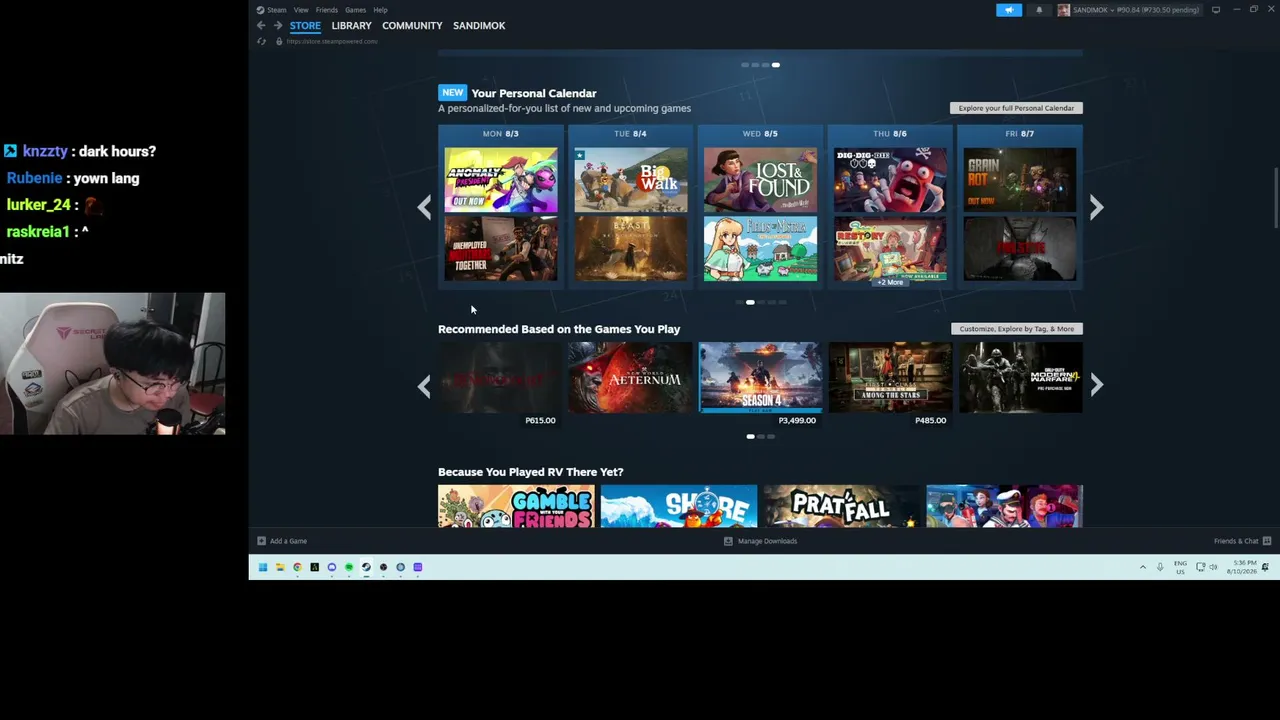Screen dimensions: 1280x720
Task: Click the Steam icon in the taskbar
Action: click(366, 567)
